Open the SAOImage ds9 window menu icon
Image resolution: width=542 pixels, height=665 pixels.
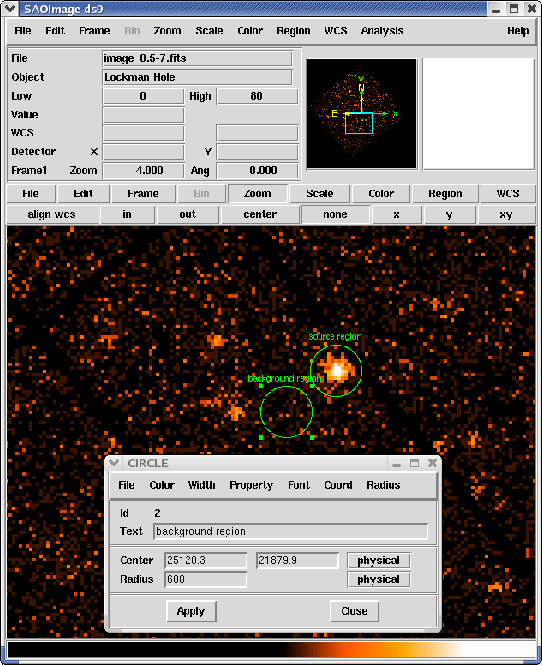tap(10, 8)
